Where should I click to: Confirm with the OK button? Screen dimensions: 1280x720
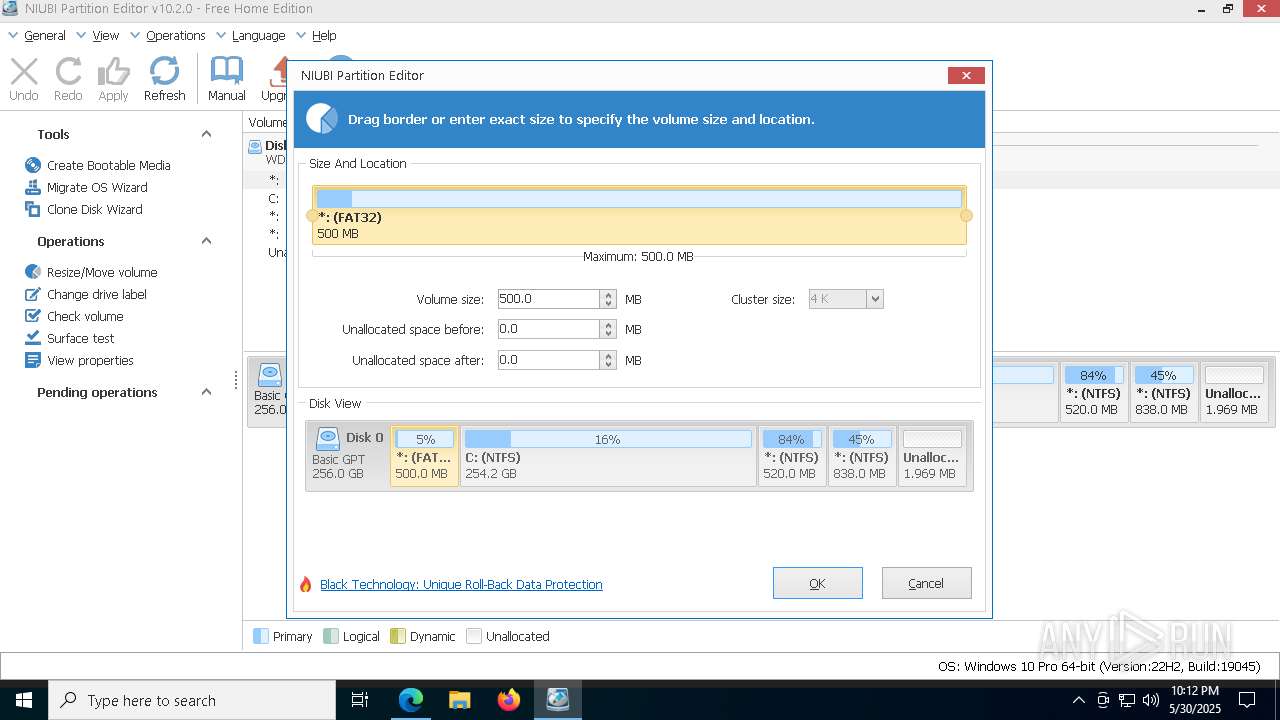pos(817,583)
